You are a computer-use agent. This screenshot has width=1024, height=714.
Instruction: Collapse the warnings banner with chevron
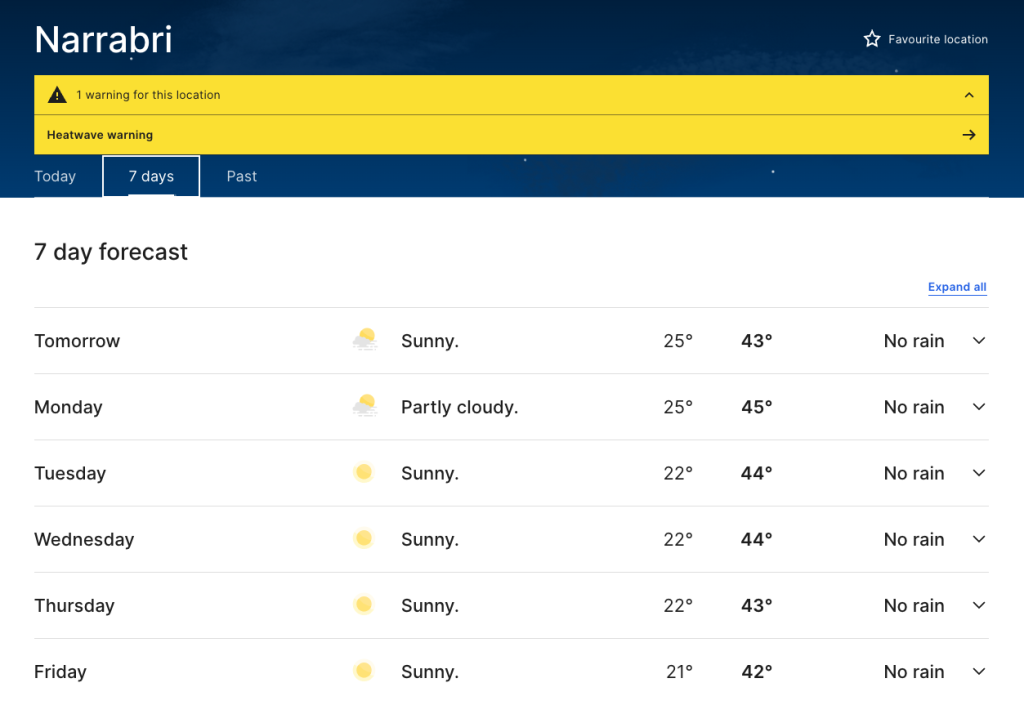(968, 95)
